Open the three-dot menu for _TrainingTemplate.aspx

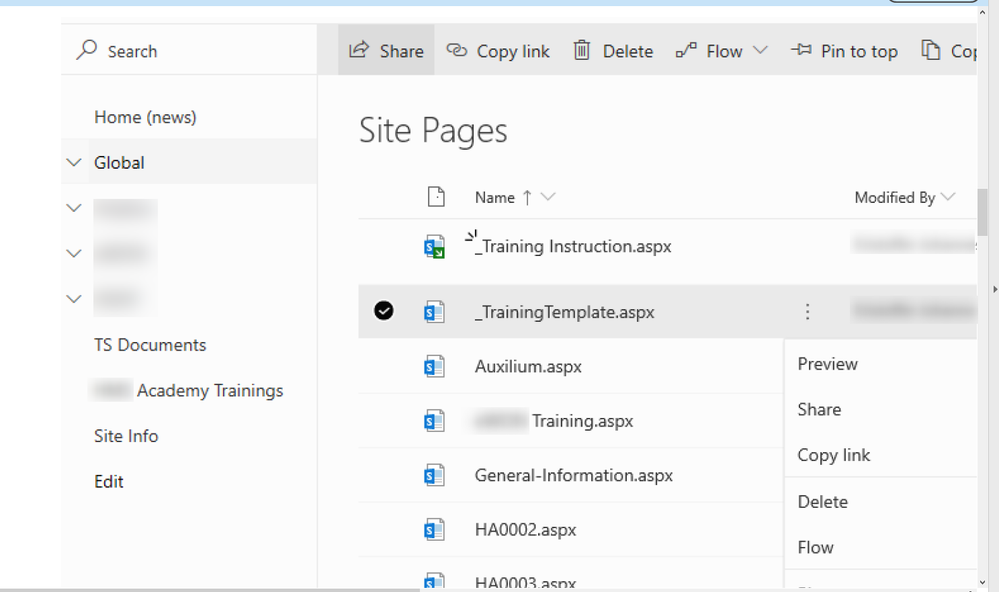tap(807, 312)
